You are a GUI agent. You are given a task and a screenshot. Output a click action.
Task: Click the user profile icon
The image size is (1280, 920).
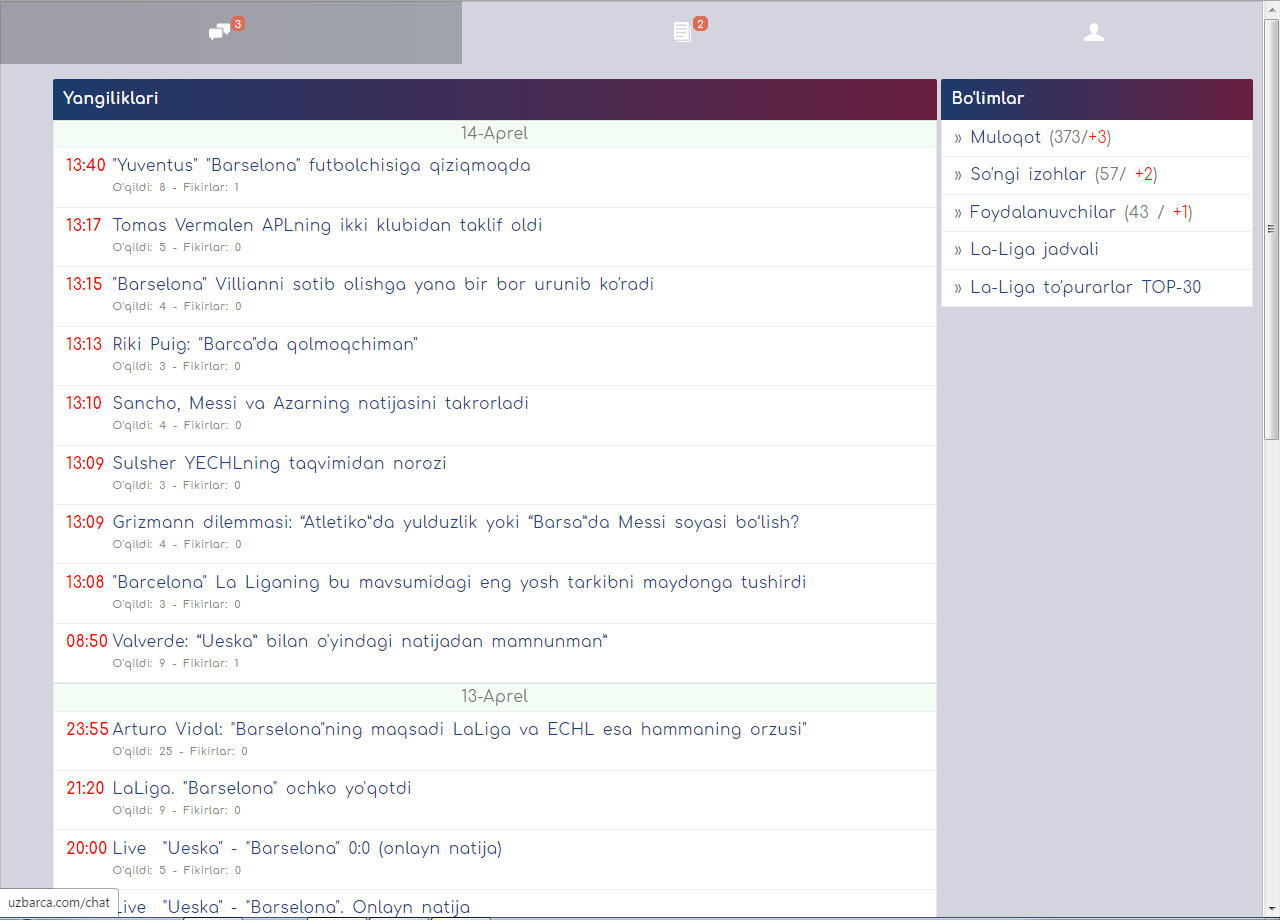coord(1093,32)
